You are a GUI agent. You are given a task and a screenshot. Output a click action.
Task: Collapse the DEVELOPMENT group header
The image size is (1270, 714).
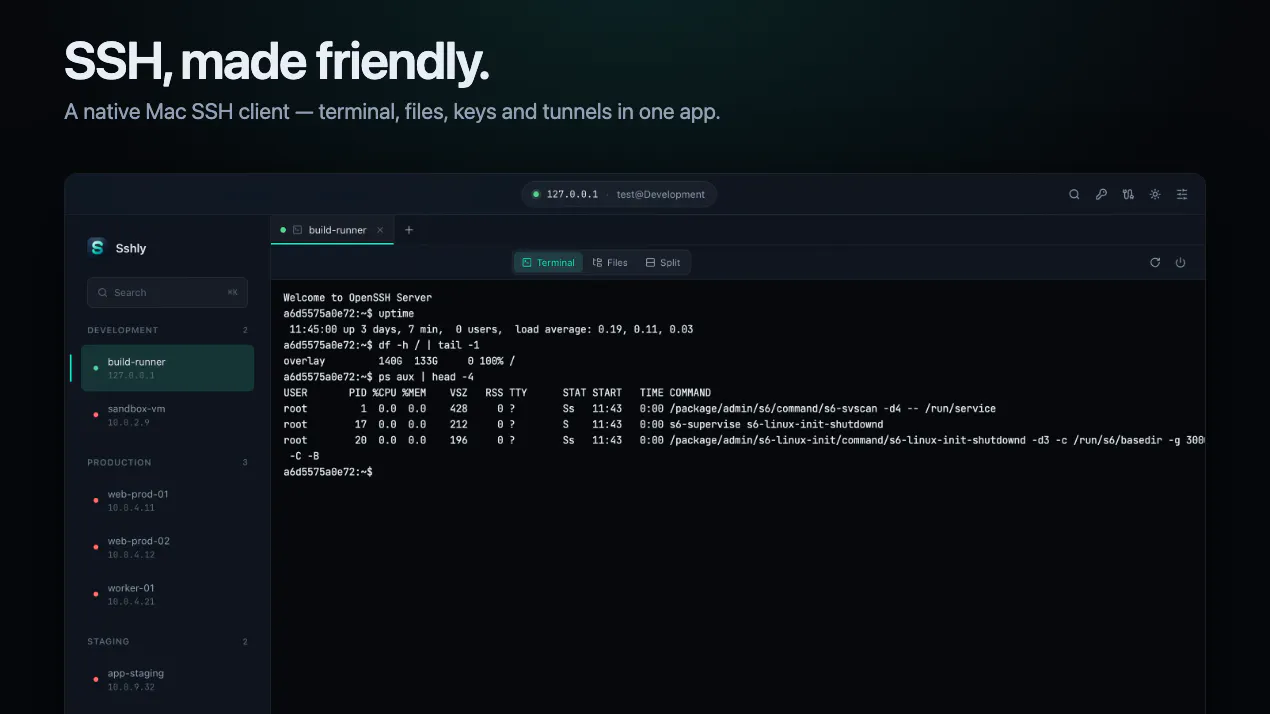click(167, 330)
